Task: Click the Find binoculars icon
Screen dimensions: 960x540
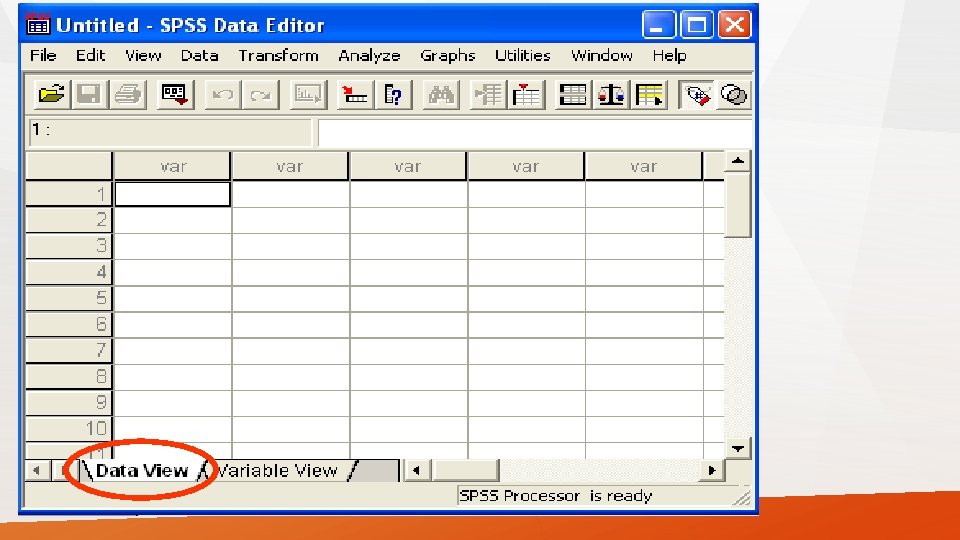Action: click(441, 95)
